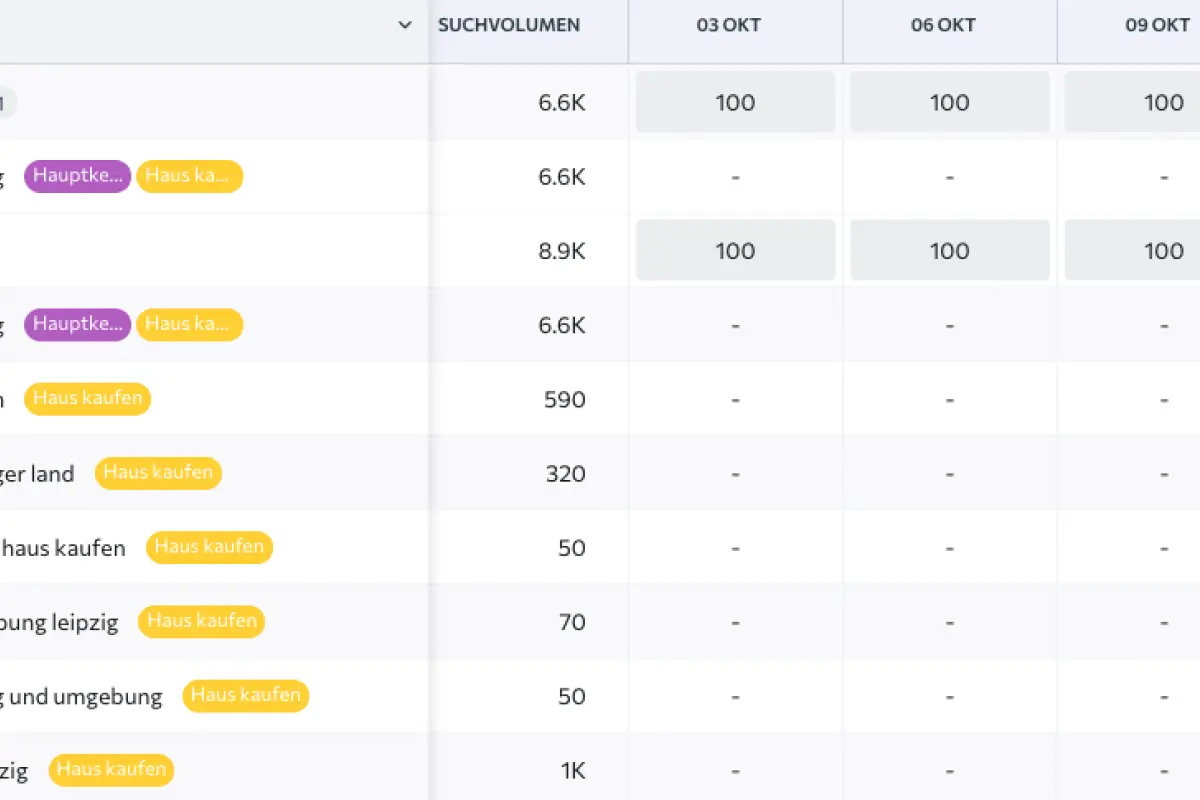
Task: Click the purple Hauptke... tag just below the 8.9K row
Action: [x=77, y=324]
